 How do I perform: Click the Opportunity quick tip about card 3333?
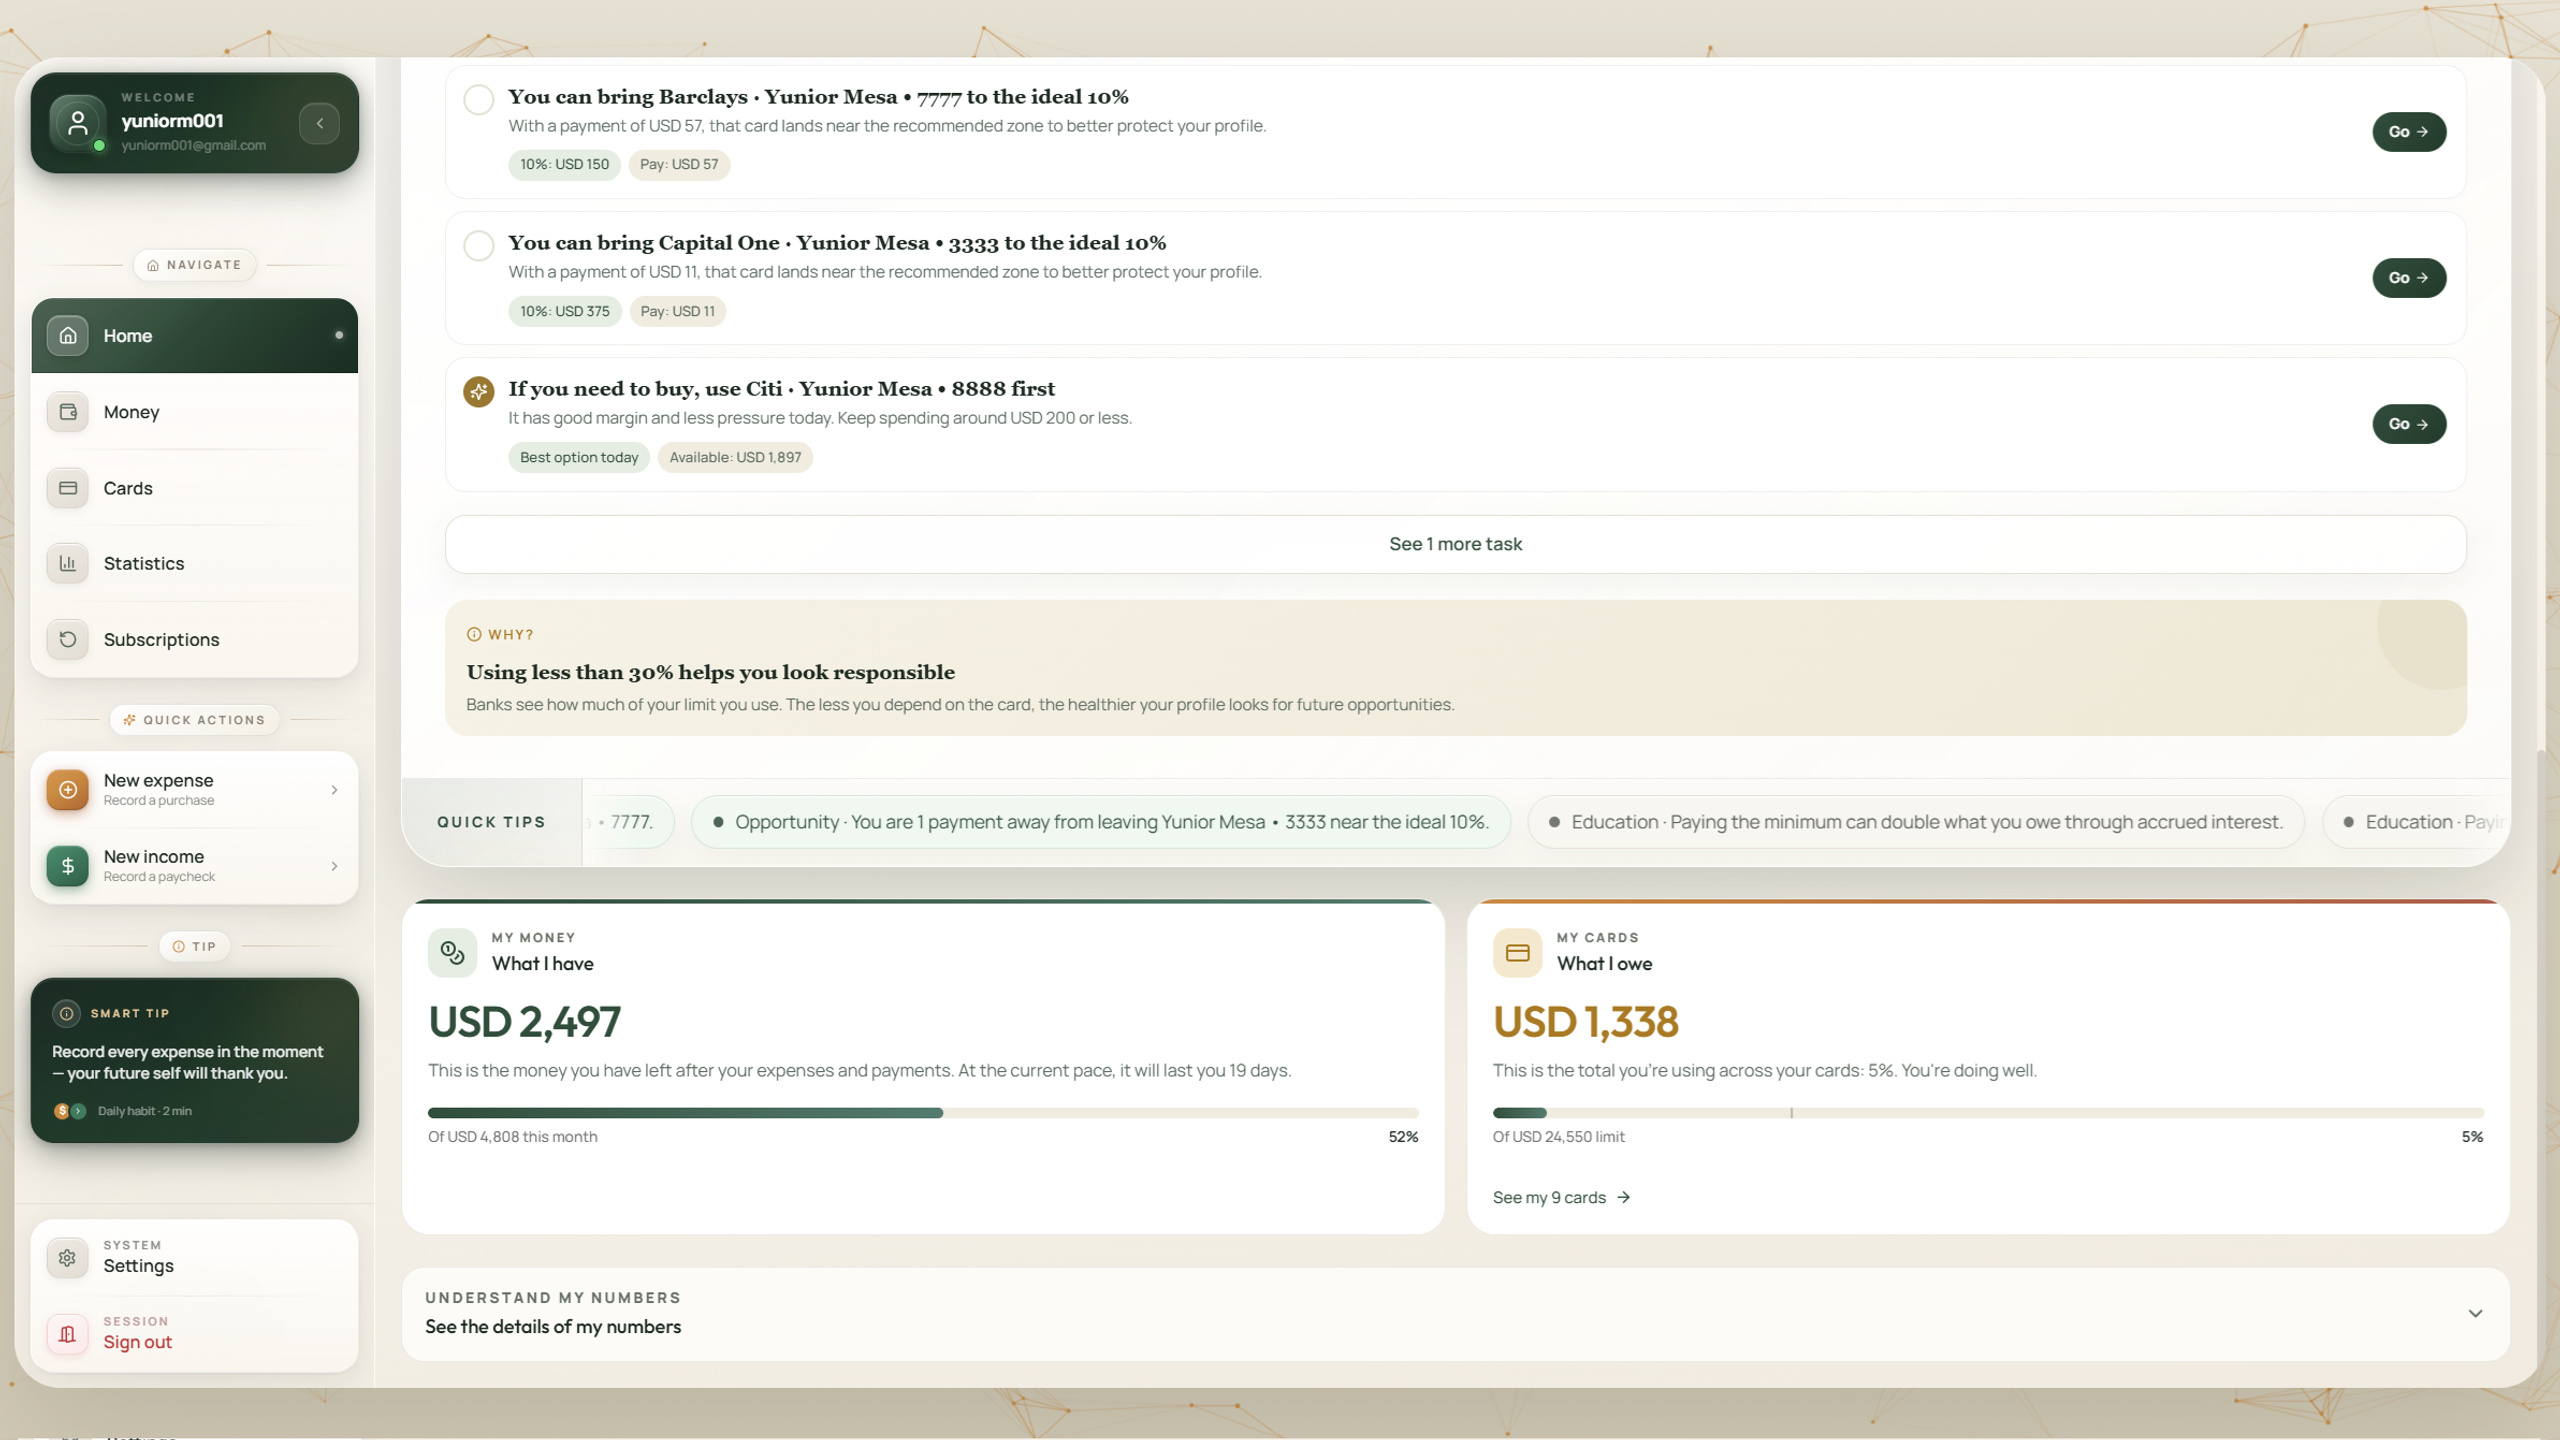[x=1100, y=822]
